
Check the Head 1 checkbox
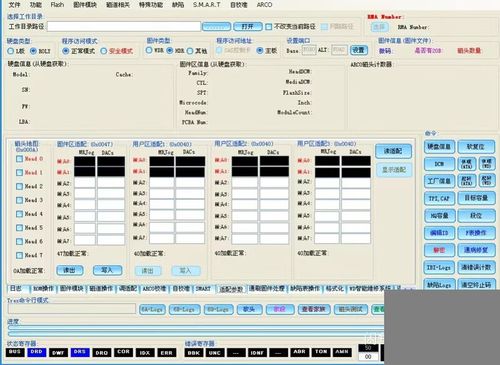[x=19, y=172]
